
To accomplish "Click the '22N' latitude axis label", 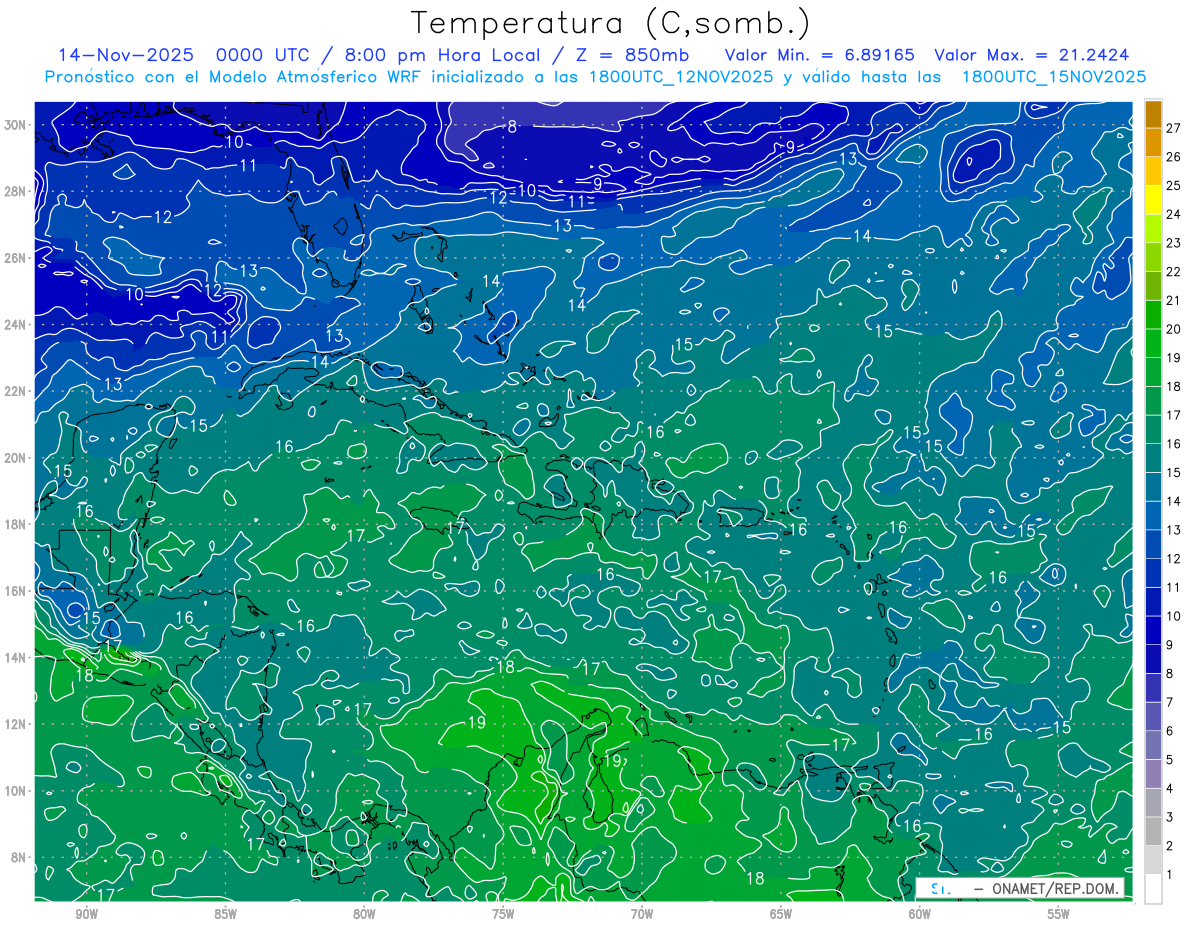I will click(16, 391).
